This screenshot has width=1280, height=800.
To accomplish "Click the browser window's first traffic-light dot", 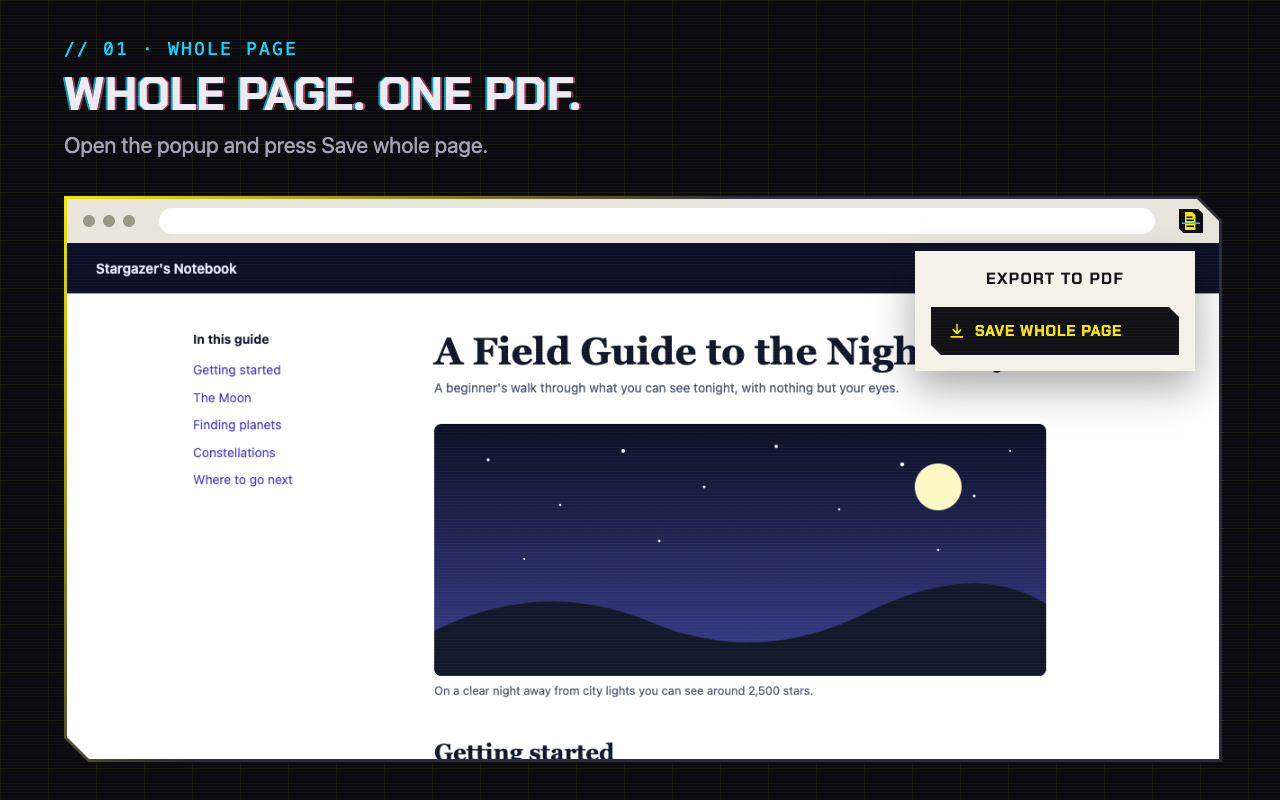I will (89, 221).
